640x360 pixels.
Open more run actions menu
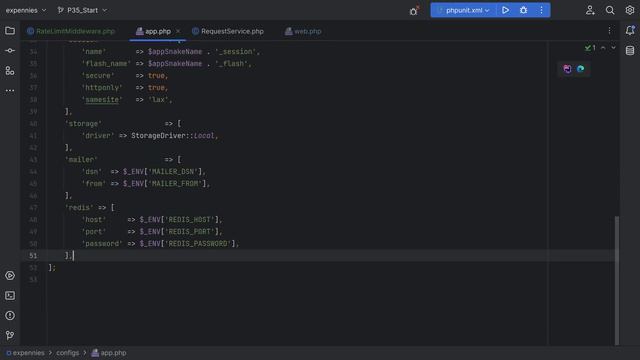coord(541,10)
